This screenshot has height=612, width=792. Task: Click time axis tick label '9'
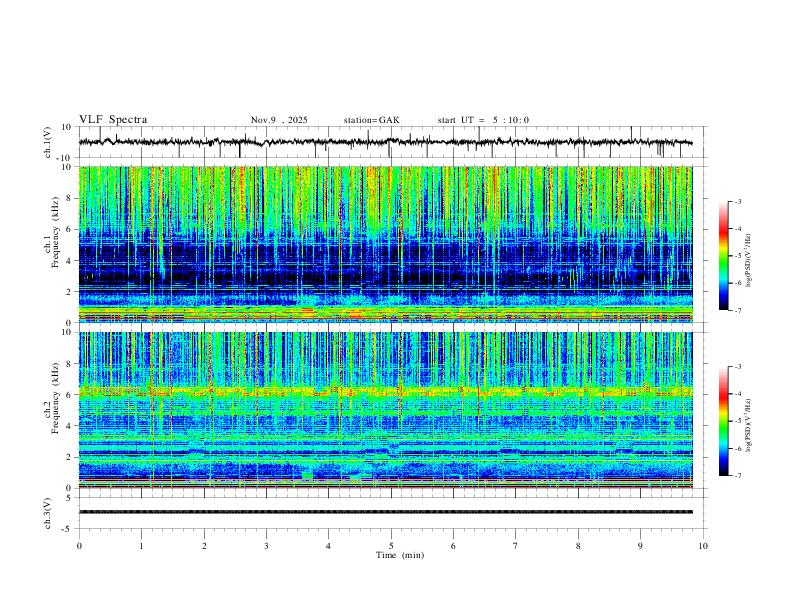click(x=640, y=546)
